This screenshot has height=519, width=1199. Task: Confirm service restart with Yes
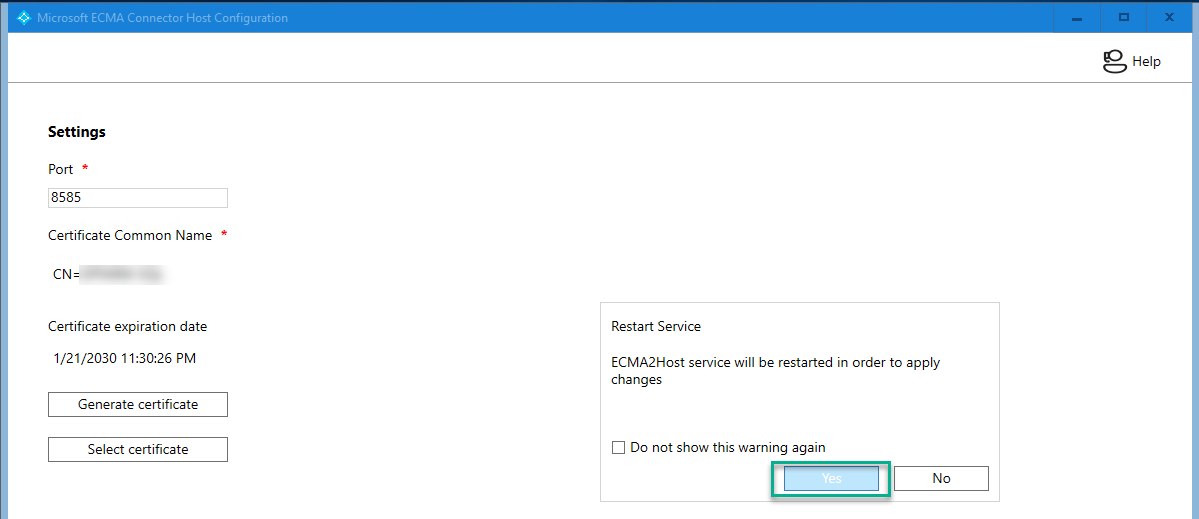click(x=831, y=479)
